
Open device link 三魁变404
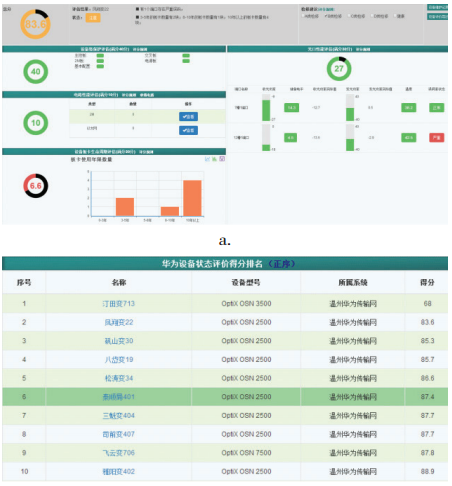(119, 416)
